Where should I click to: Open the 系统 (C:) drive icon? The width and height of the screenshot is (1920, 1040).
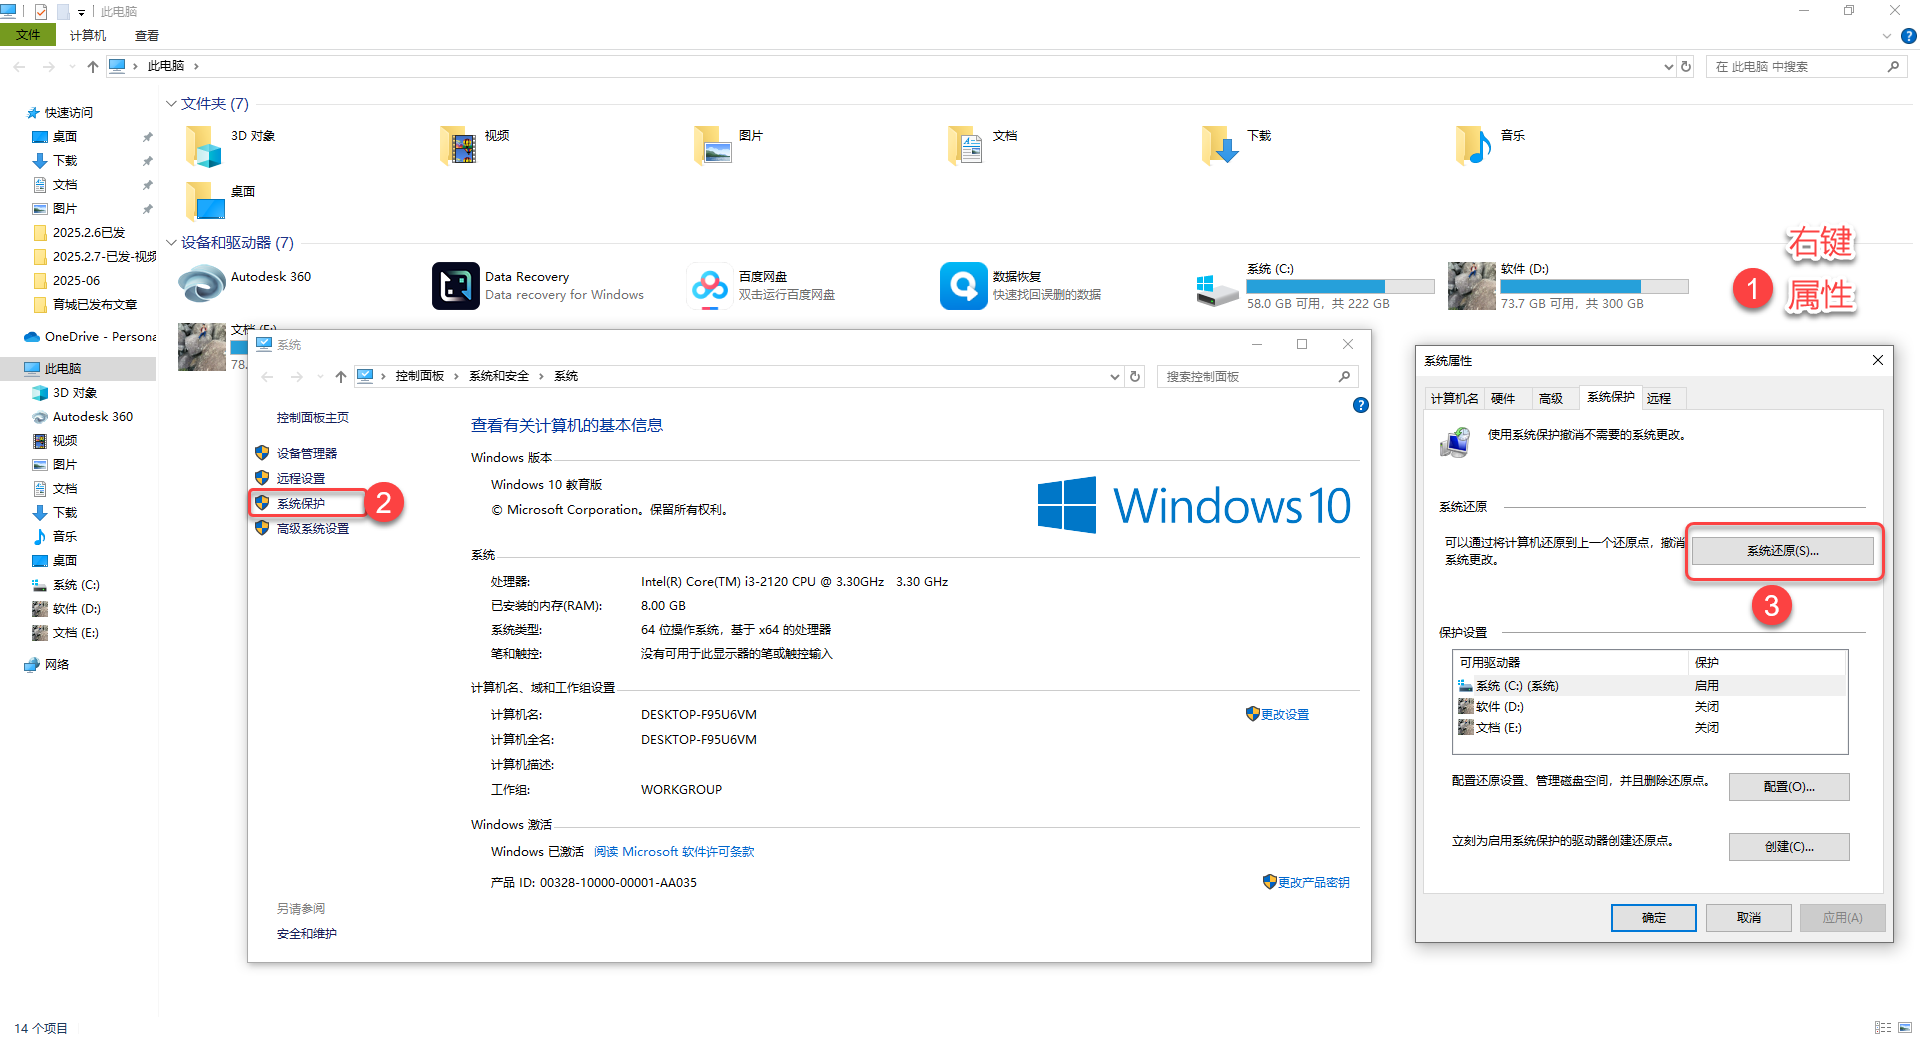point(1217,288)
